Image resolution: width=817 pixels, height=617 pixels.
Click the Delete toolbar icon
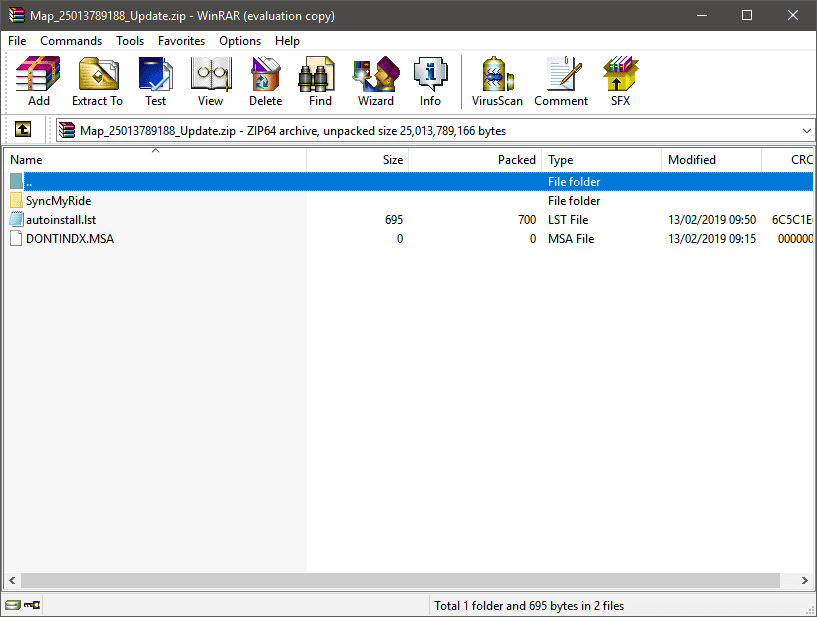[x=266, y=81]
